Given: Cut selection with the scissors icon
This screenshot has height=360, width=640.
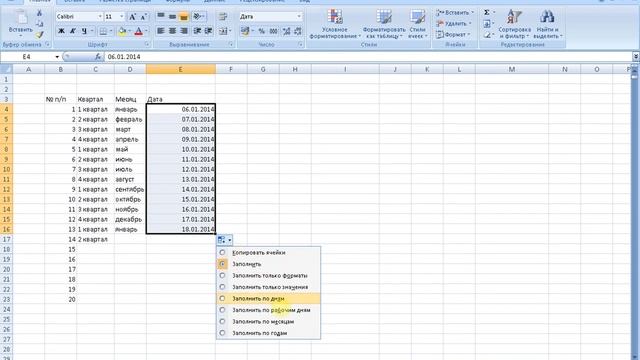Looking at the screenshot, I should (x=40, y=13).
